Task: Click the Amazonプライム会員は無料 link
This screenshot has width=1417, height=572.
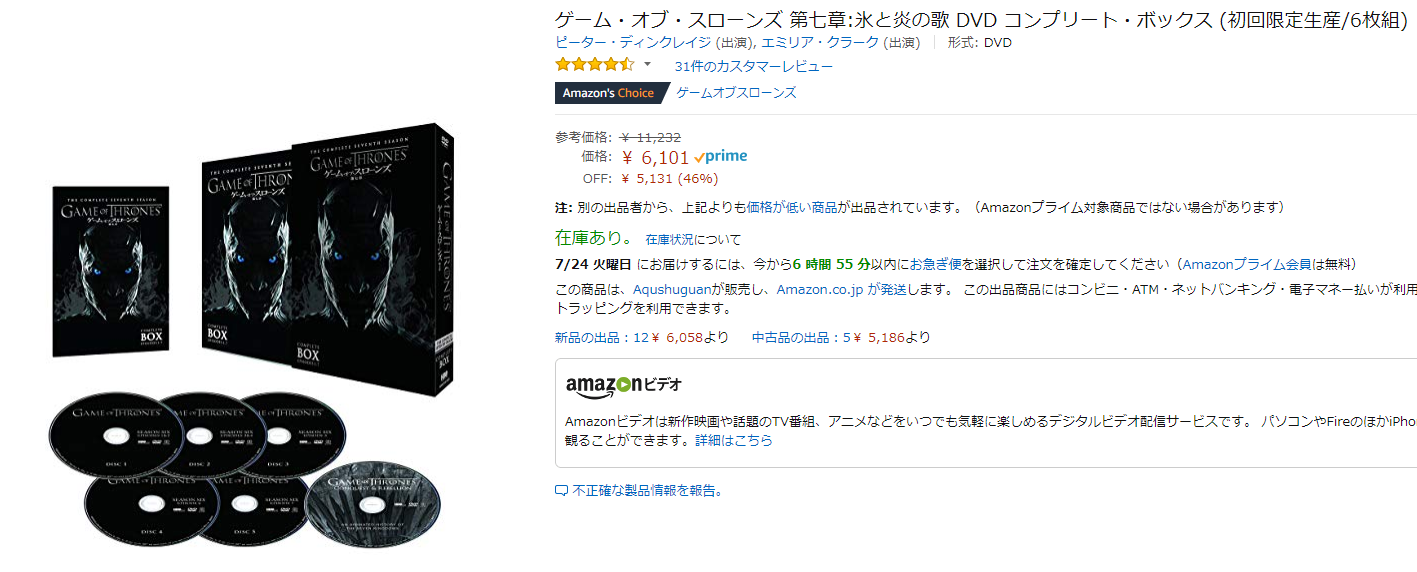Action: pos(1267,264)
